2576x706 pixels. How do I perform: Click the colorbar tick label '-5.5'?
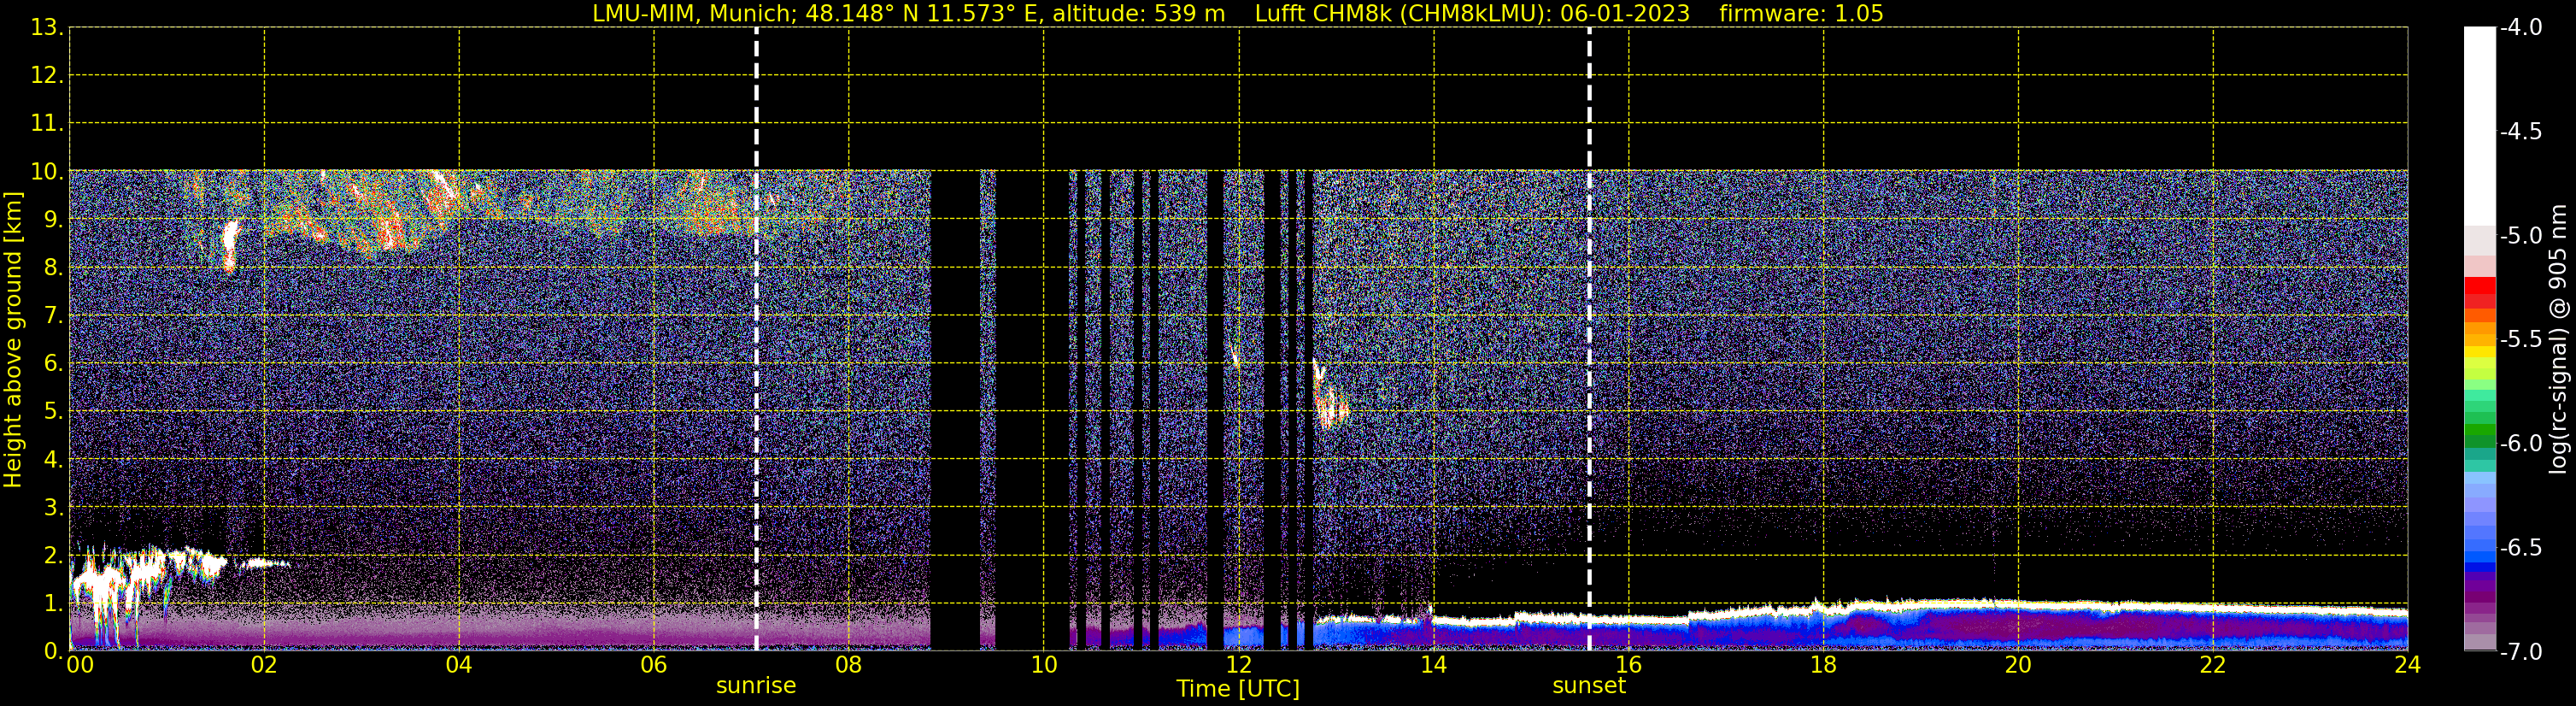(x=2520, y=340)
